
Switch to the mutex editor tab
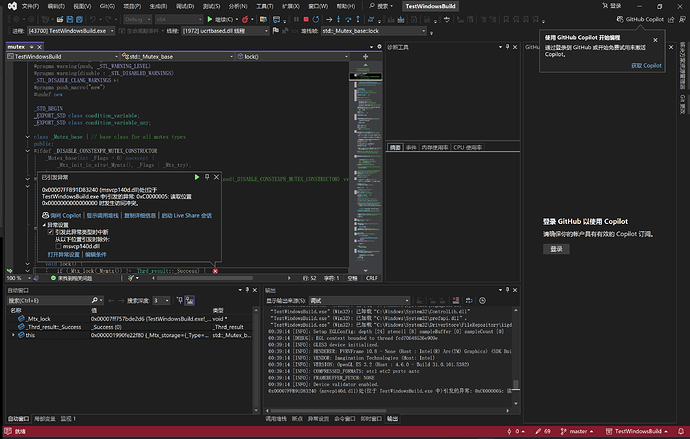point(16,46)
